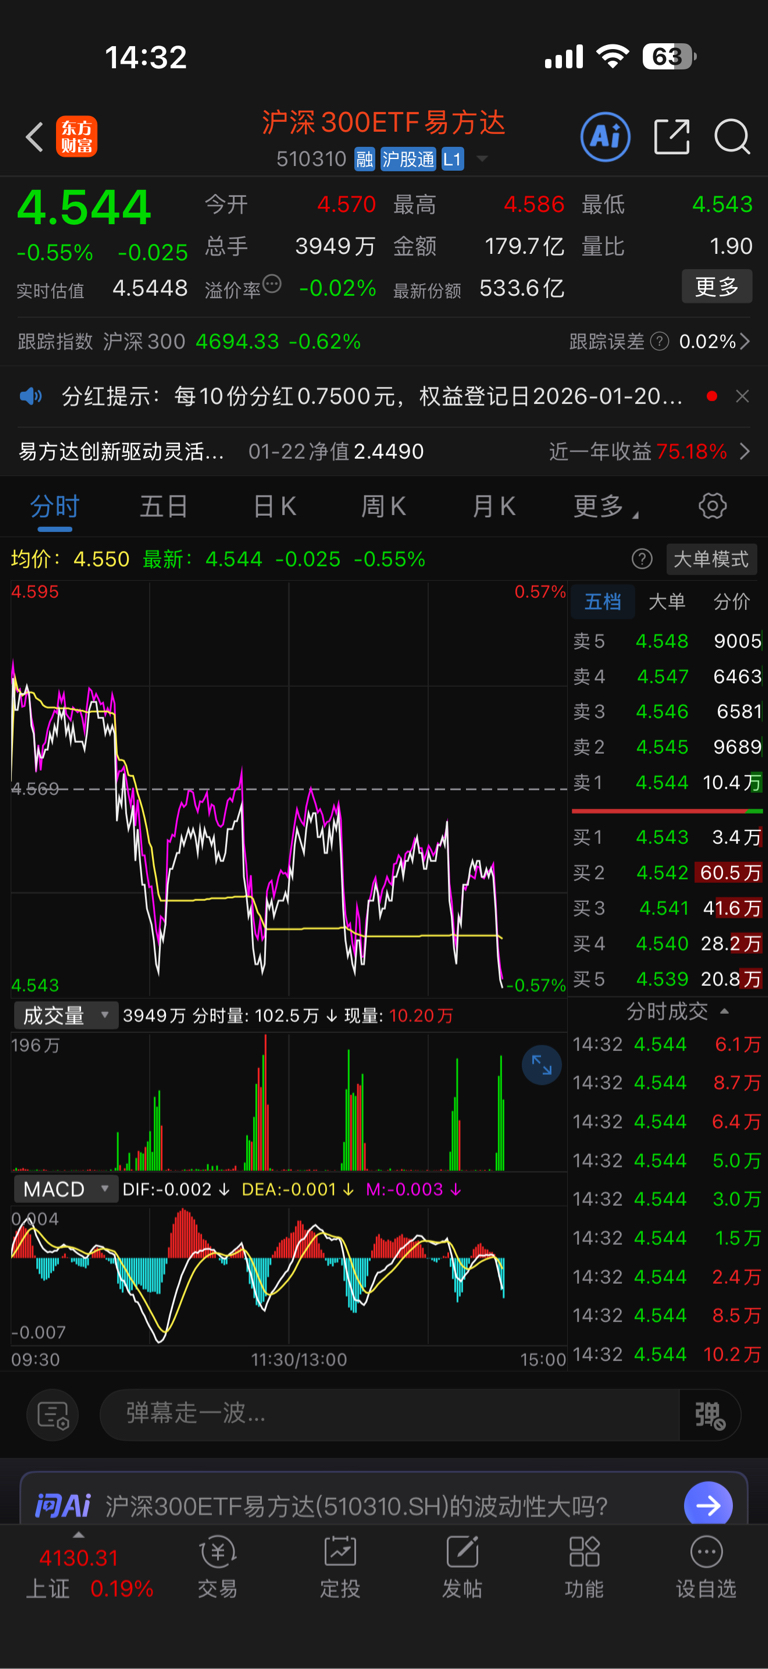The image size is (768, 1669).
Task: Expand the 更多 chart period dropdown
Action: [x=606, y=506]
